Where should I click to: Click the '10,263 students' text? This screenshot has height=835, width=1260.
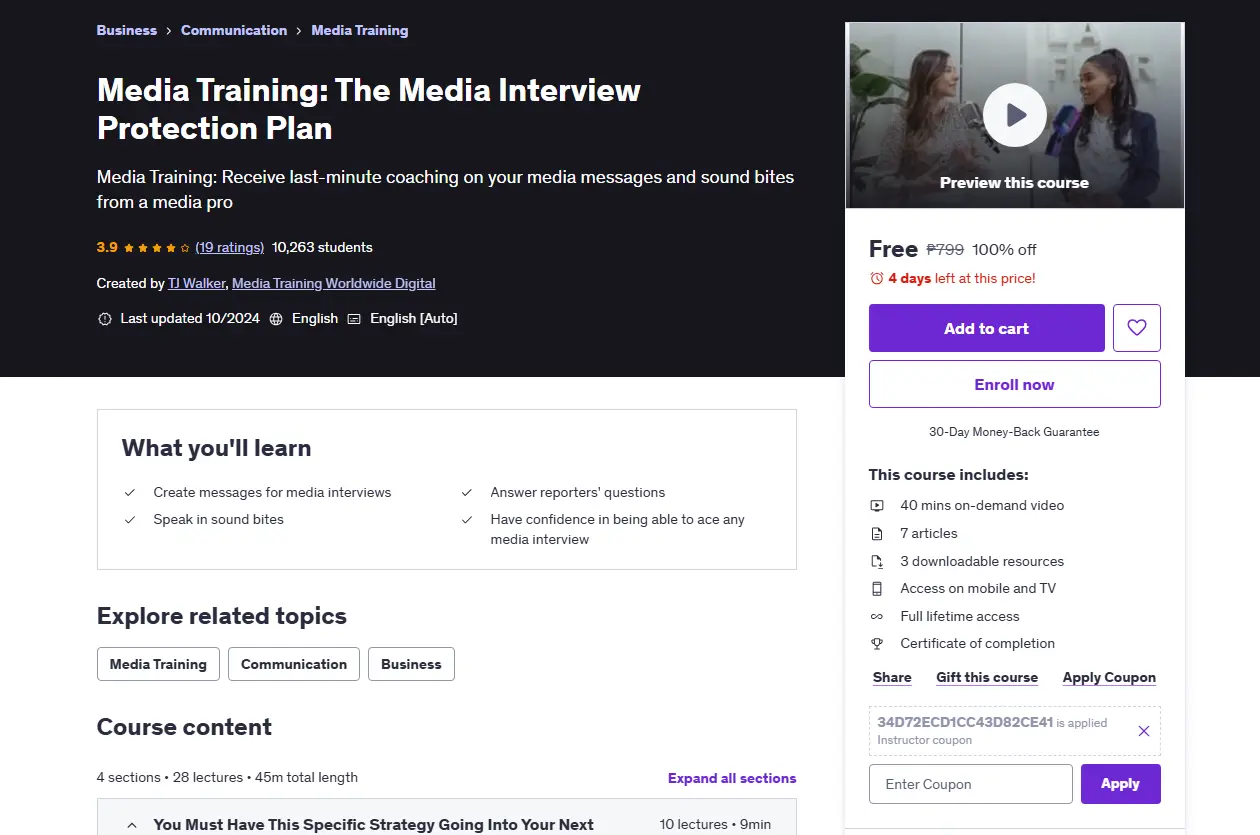pos(322,247)
